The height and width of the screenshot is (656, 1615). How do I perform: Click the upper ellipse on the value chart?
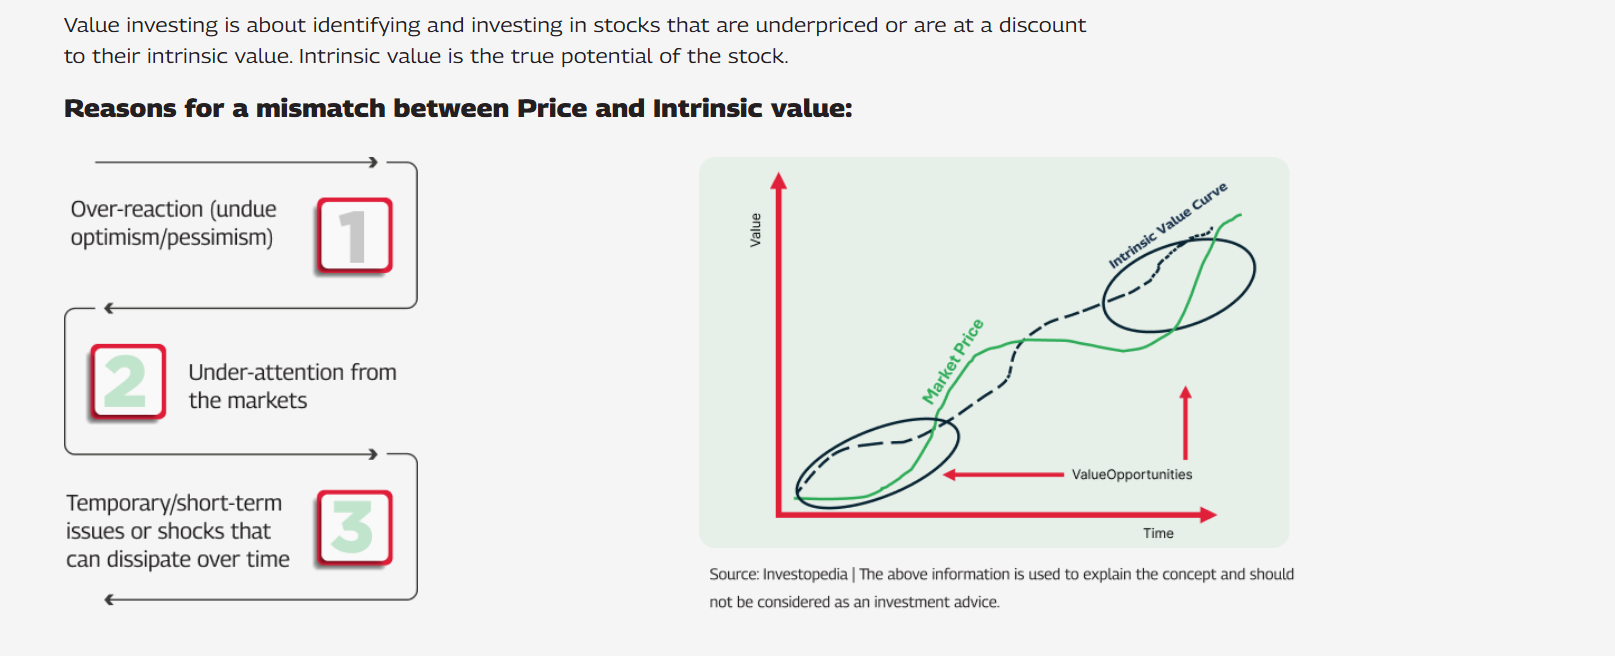[x=1179, y=285]
